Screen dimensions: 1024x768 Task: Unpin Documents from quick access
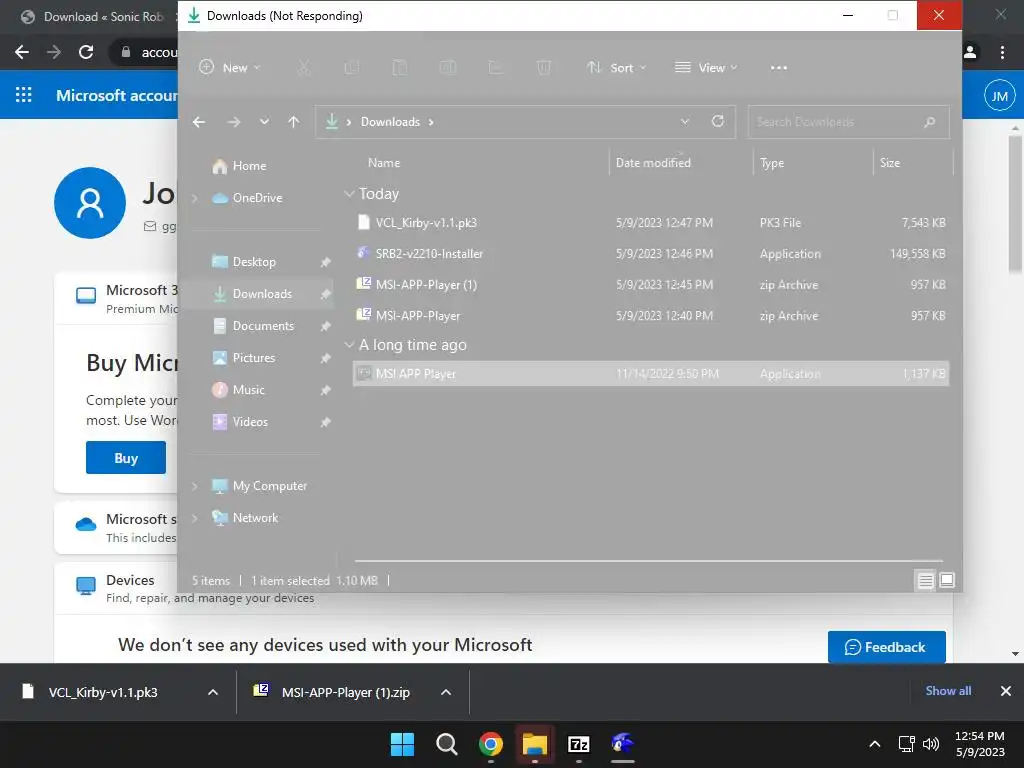pyautogui.click(x=325, y=326)
